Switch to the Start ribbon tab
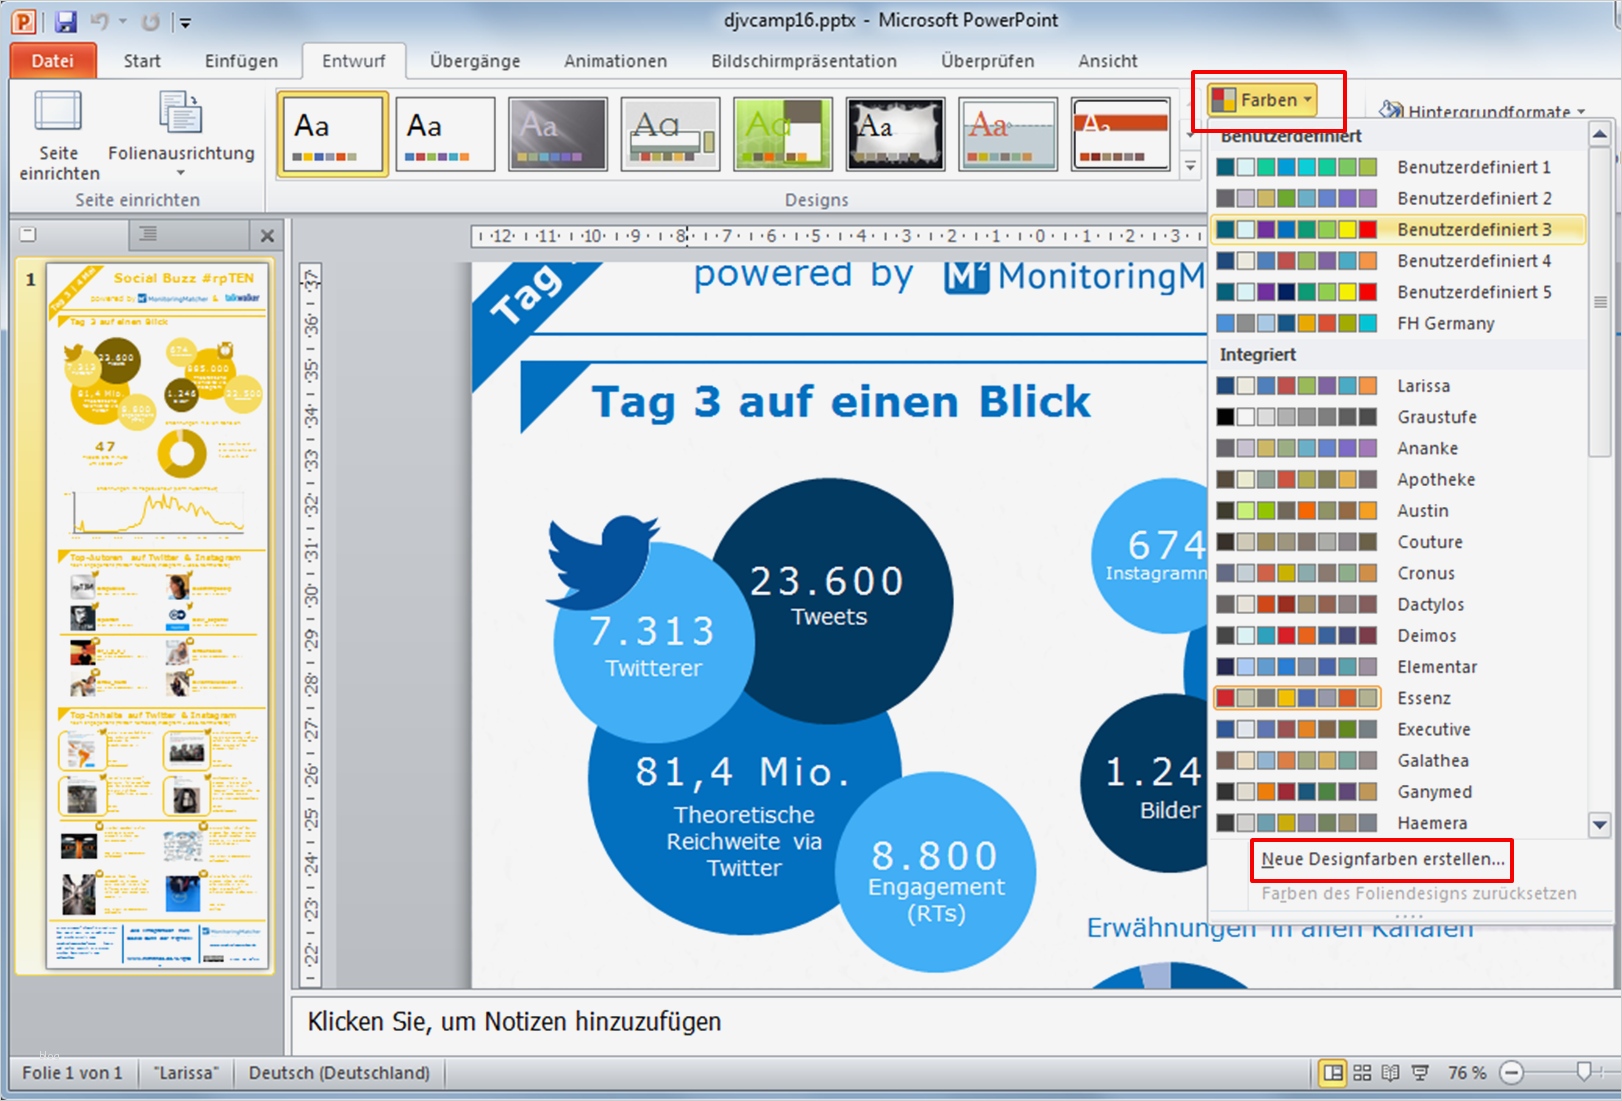 tap(142, 61)
